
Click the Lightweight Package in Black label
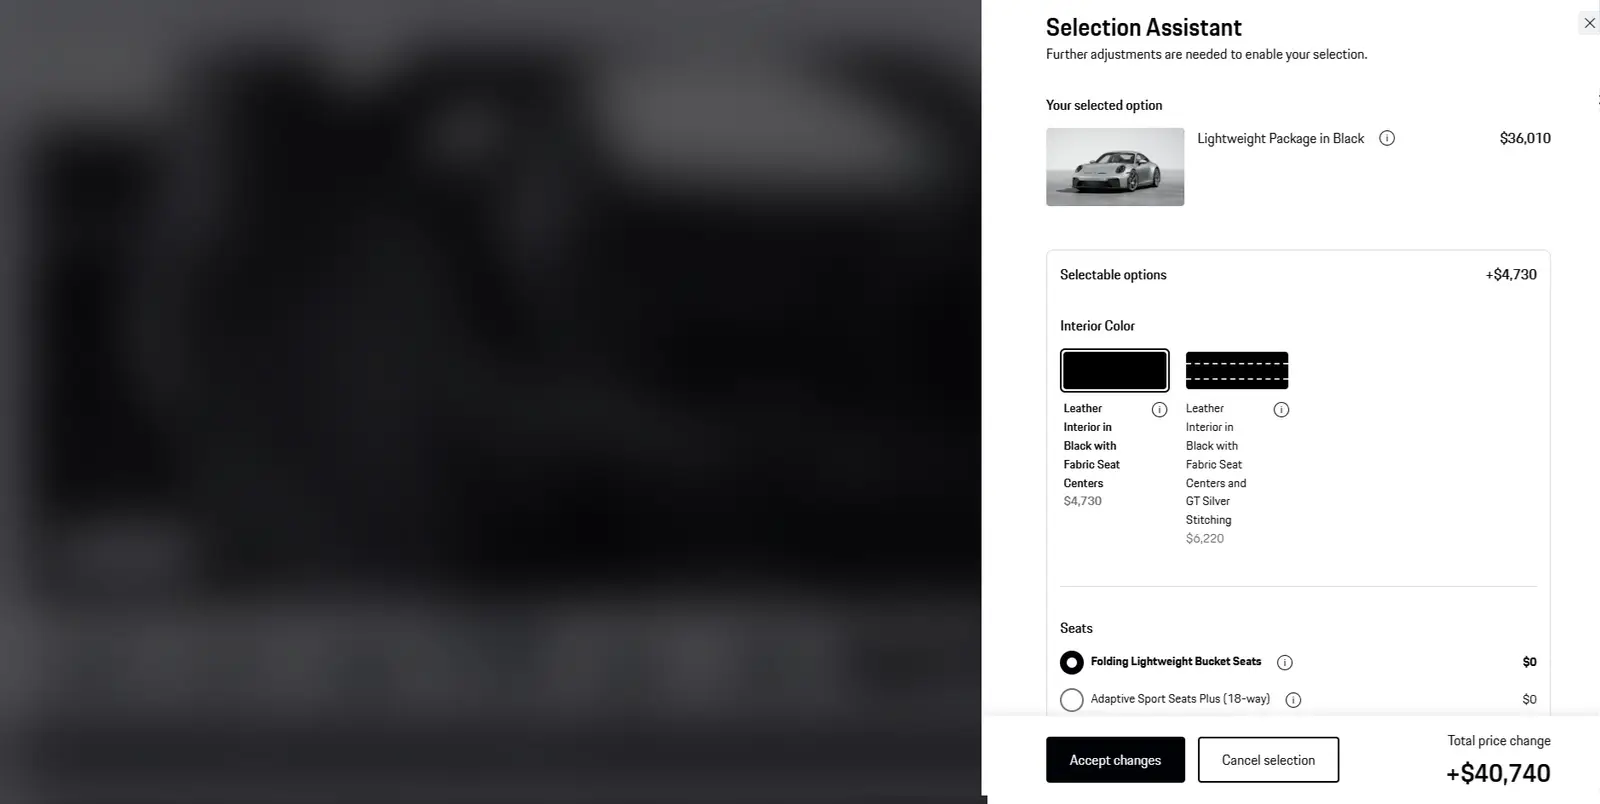pyautogui.click(x=1280, y=138)
